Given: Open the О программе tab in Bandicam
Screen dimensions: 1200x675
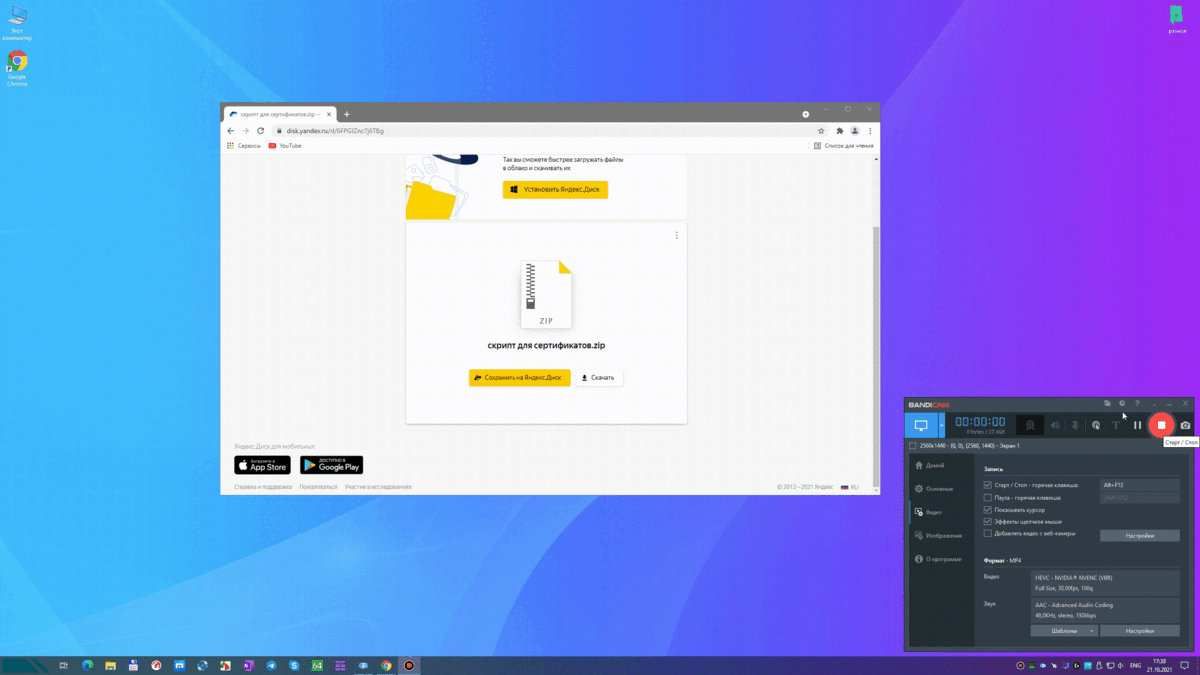Looking at the screenshot, I should [938, 559].
